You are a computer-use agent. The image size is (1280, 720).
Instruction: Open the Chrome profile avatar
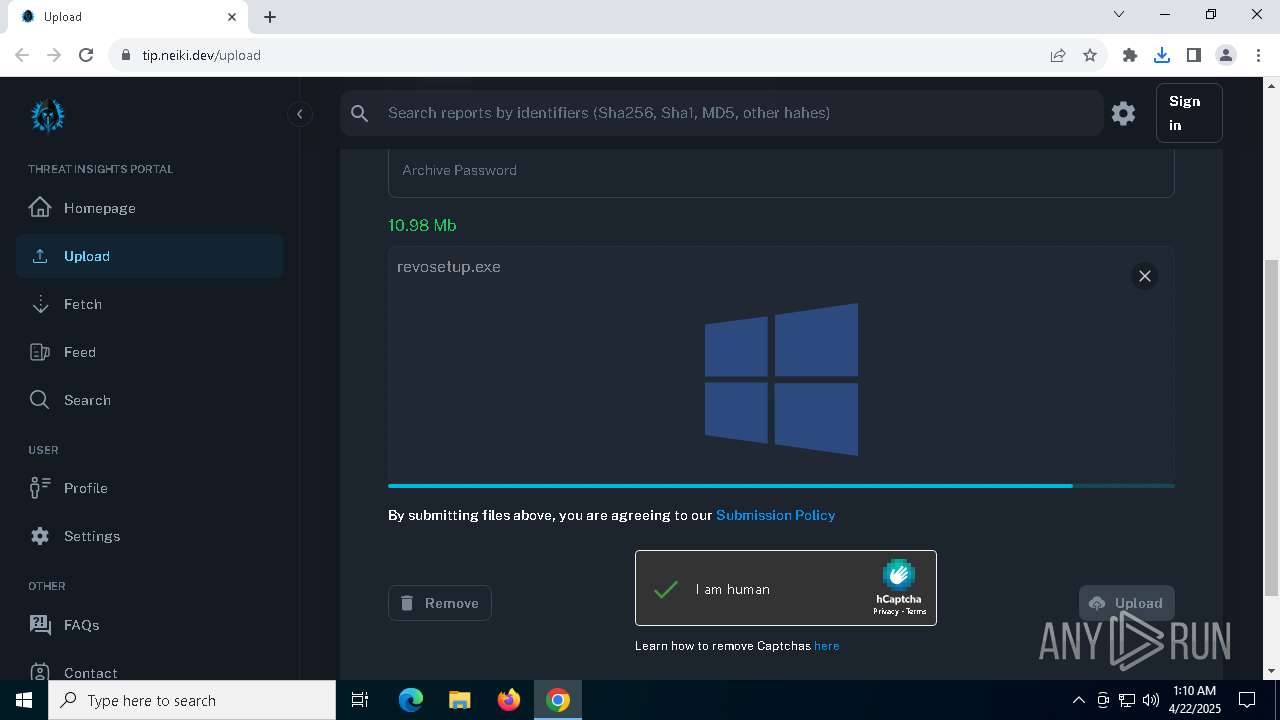click(x=1226, y=55)
